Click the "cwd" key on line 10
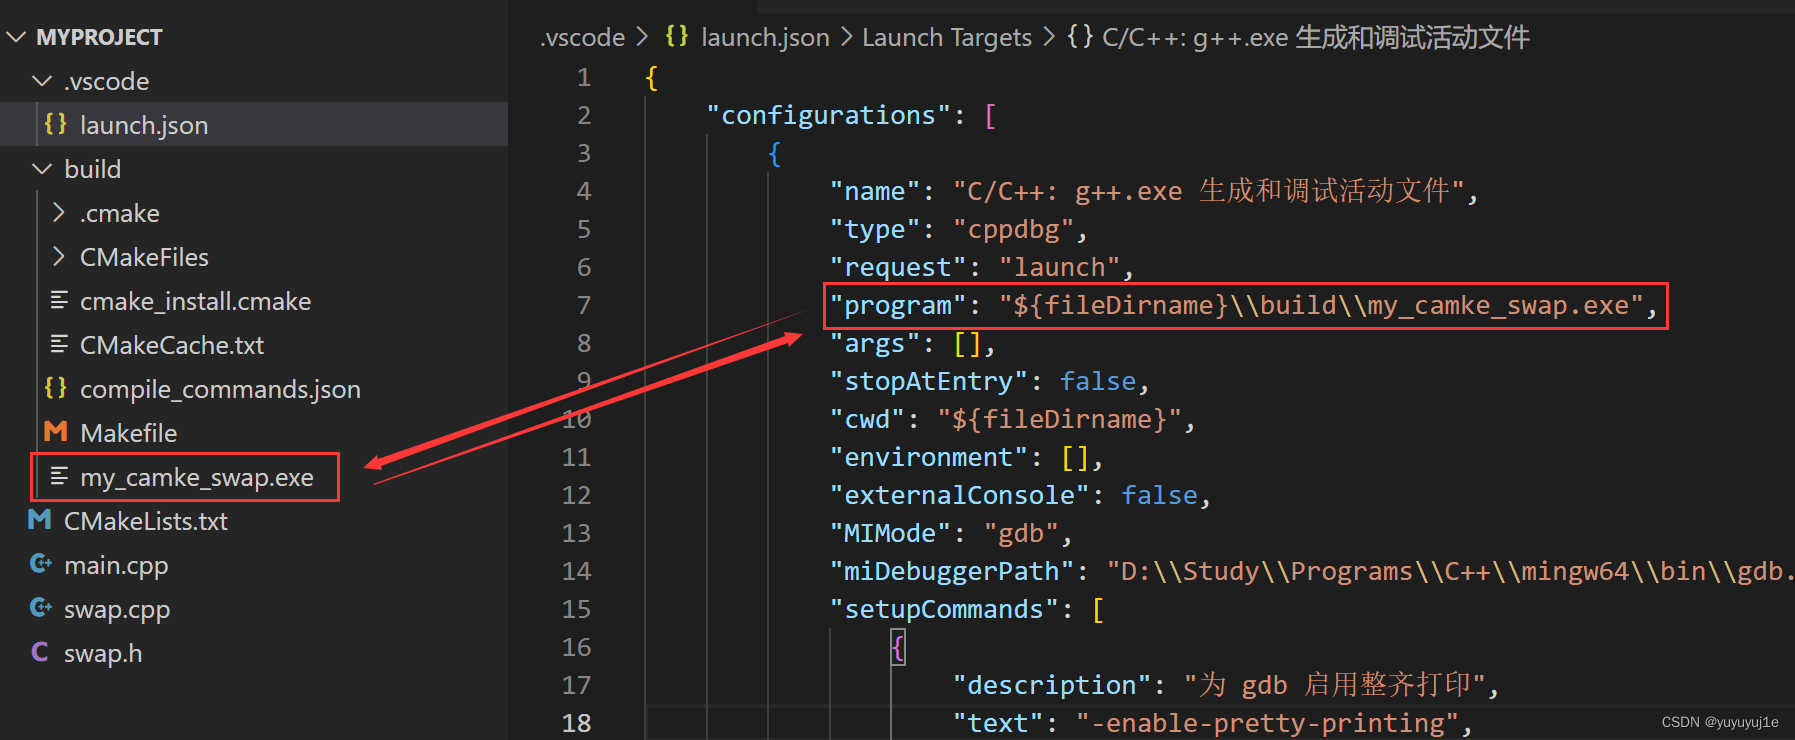 (x=866, y=419)
